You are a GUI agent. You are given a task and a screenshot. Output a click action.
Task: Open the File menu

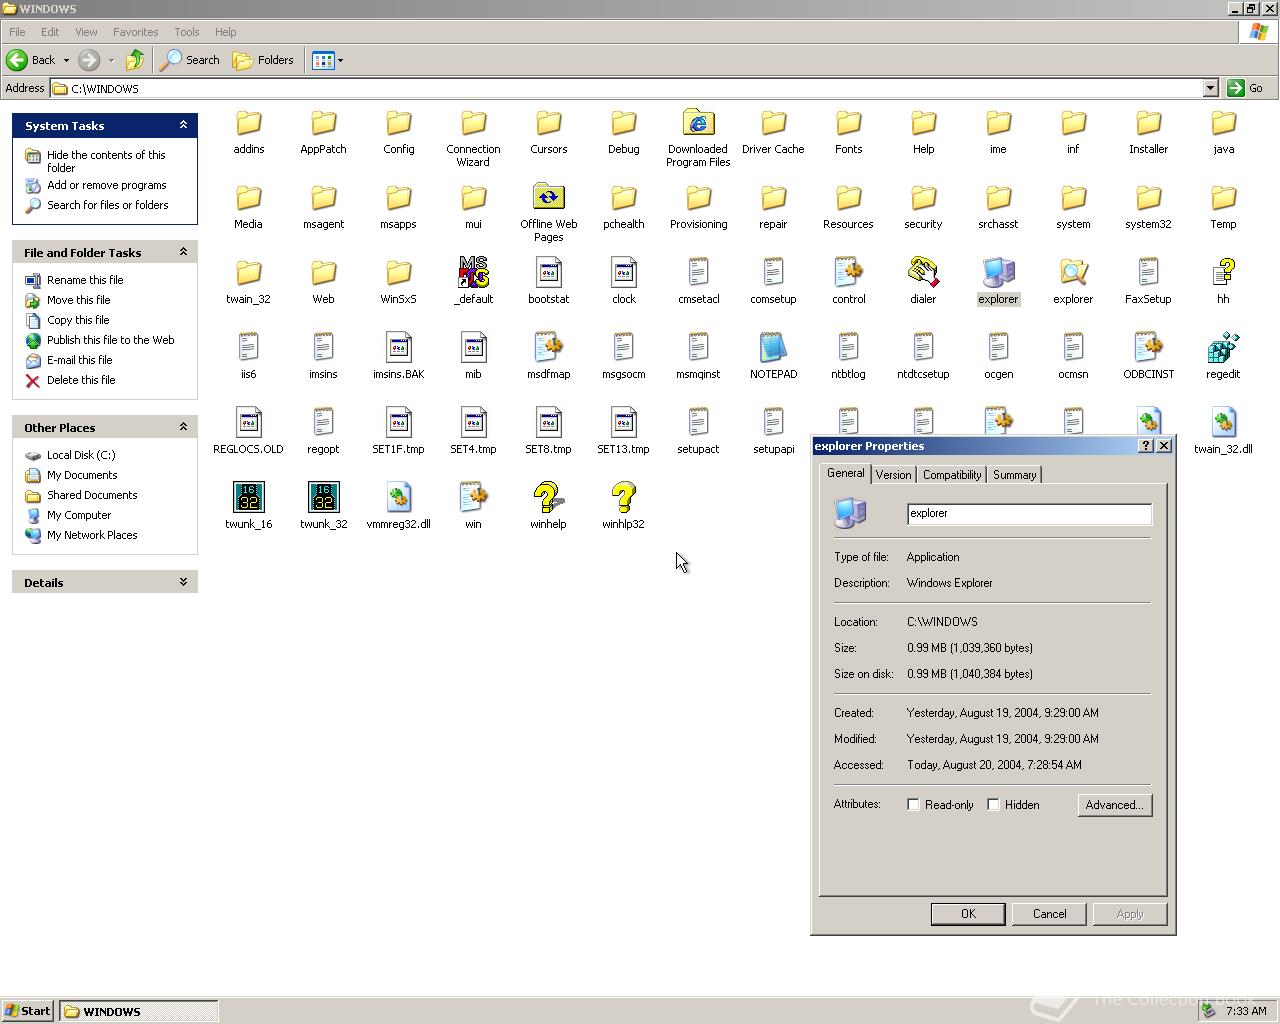(x=17, y=32)
